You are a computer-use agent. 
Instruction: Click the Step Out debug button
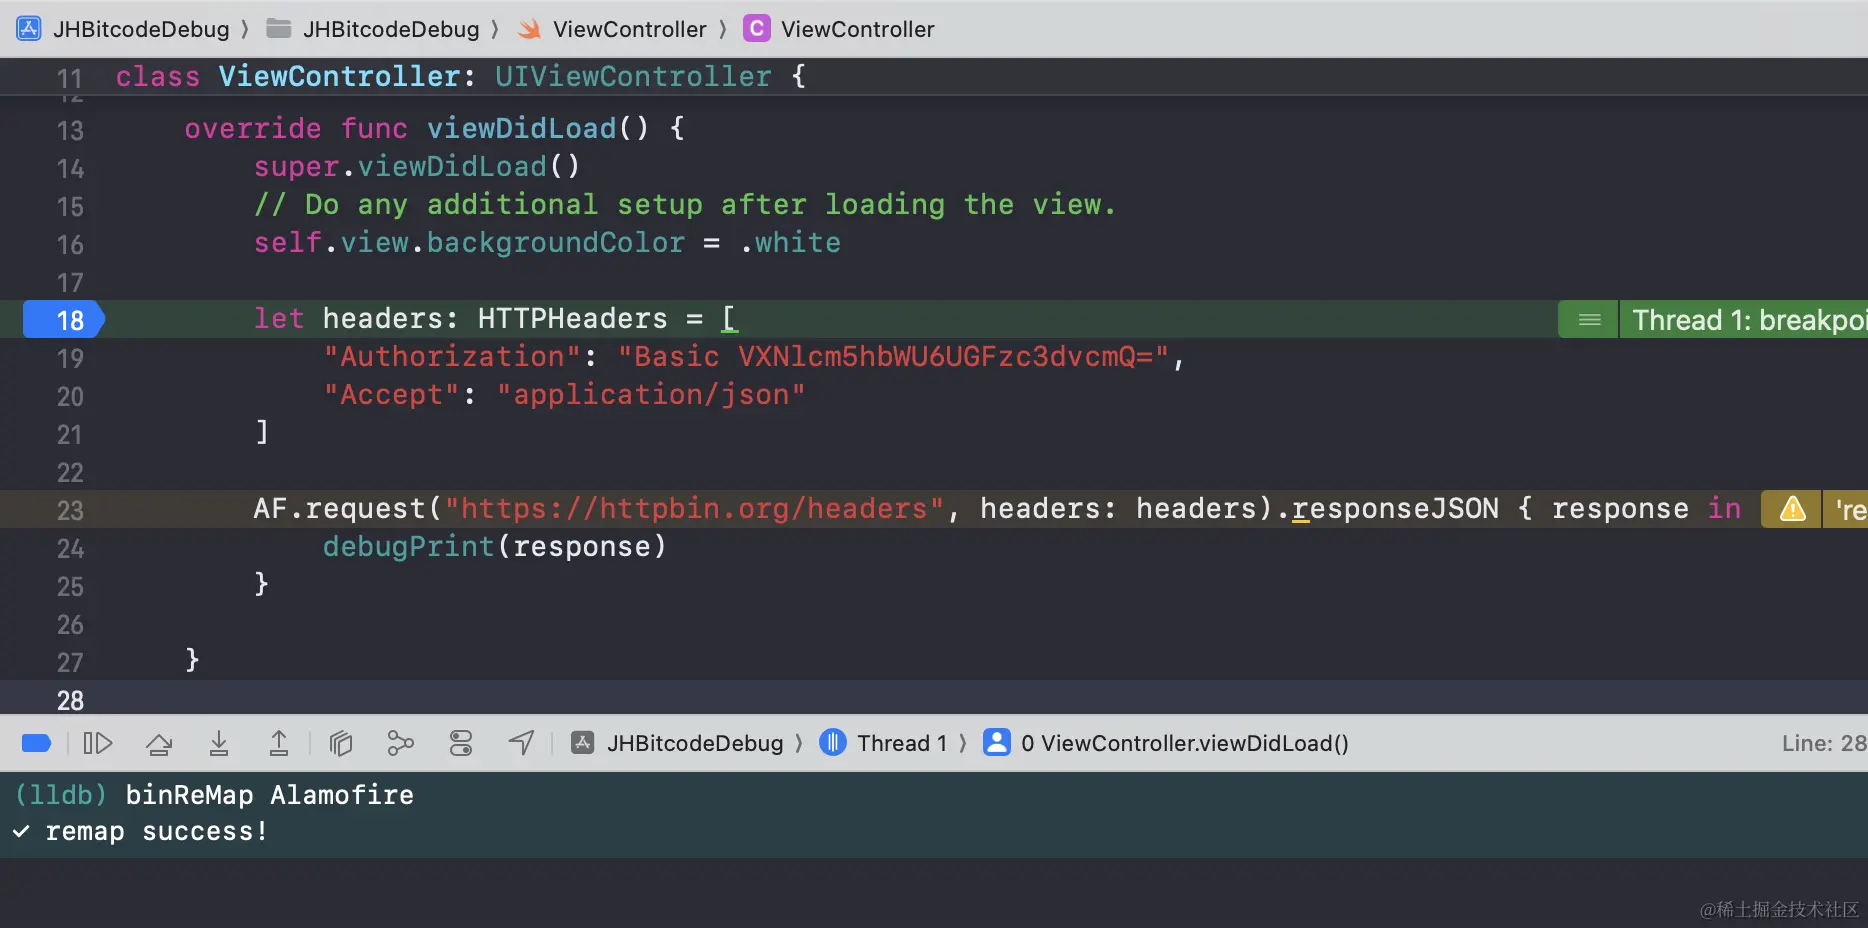pos(279,743)
